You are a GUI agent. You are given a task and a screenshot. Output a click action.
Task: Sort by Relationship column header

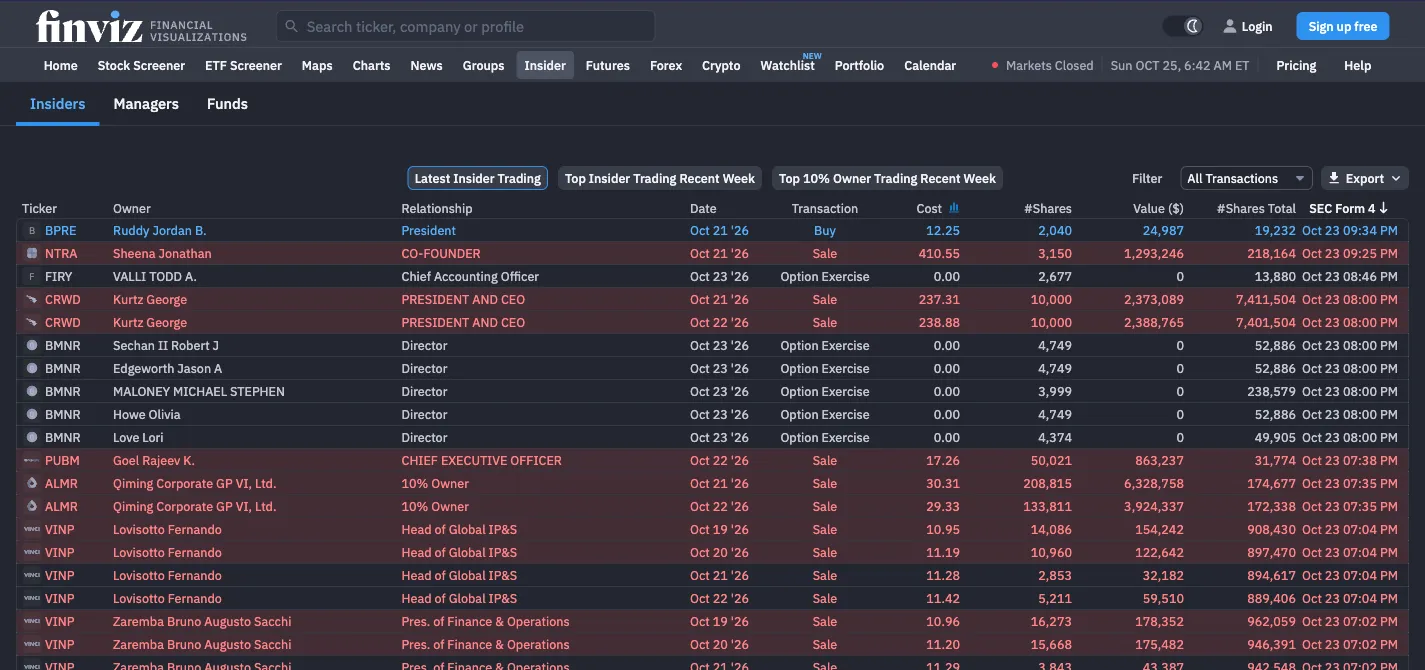(437, 208)
